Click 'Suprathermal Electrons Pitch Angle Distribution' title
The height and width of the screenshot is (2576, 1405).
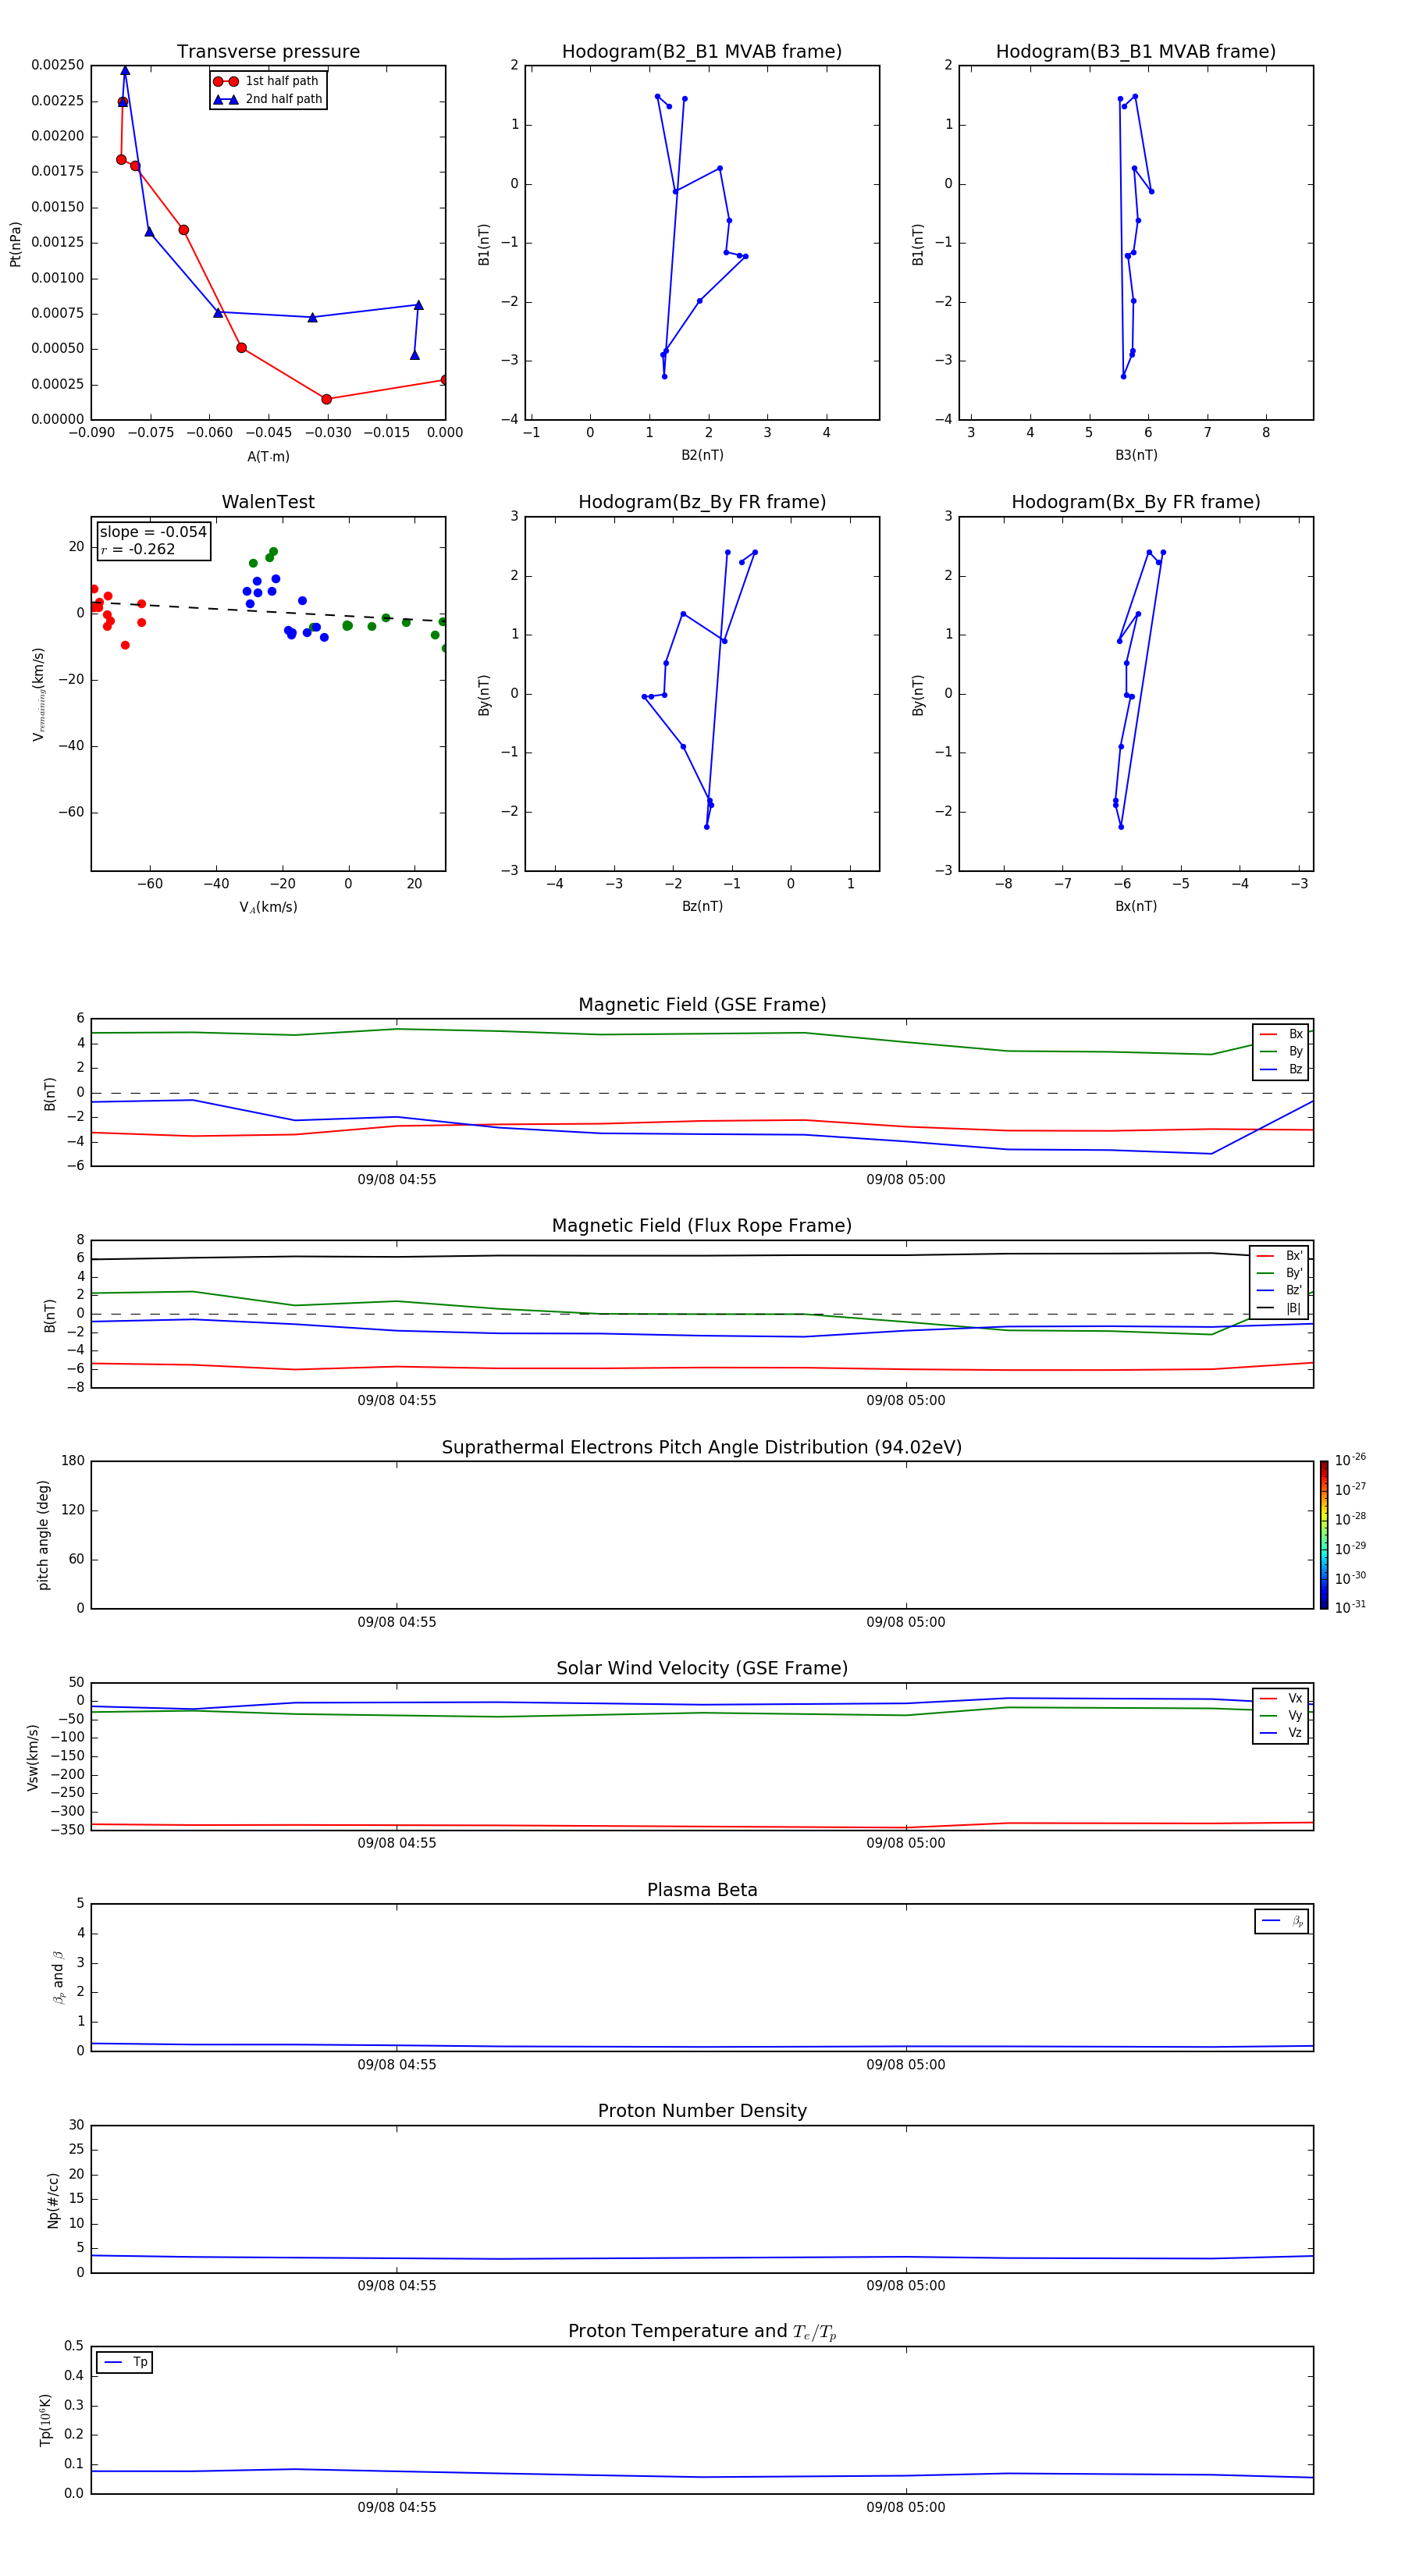click(x=702, y=1448)
